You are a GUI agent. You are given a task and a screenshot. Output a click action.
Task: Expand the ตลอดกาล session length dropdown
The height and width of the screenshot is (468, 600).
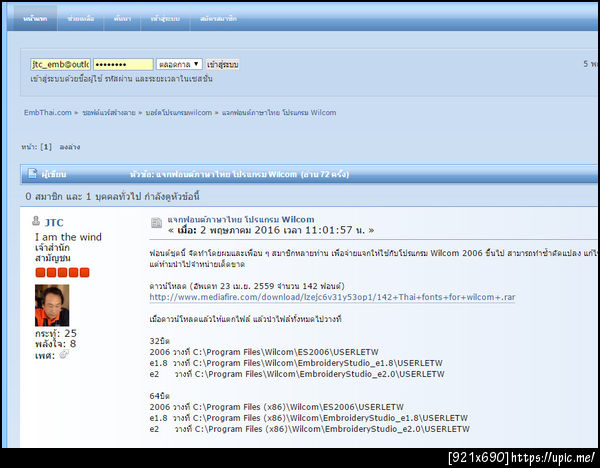[x=179, y=64]
